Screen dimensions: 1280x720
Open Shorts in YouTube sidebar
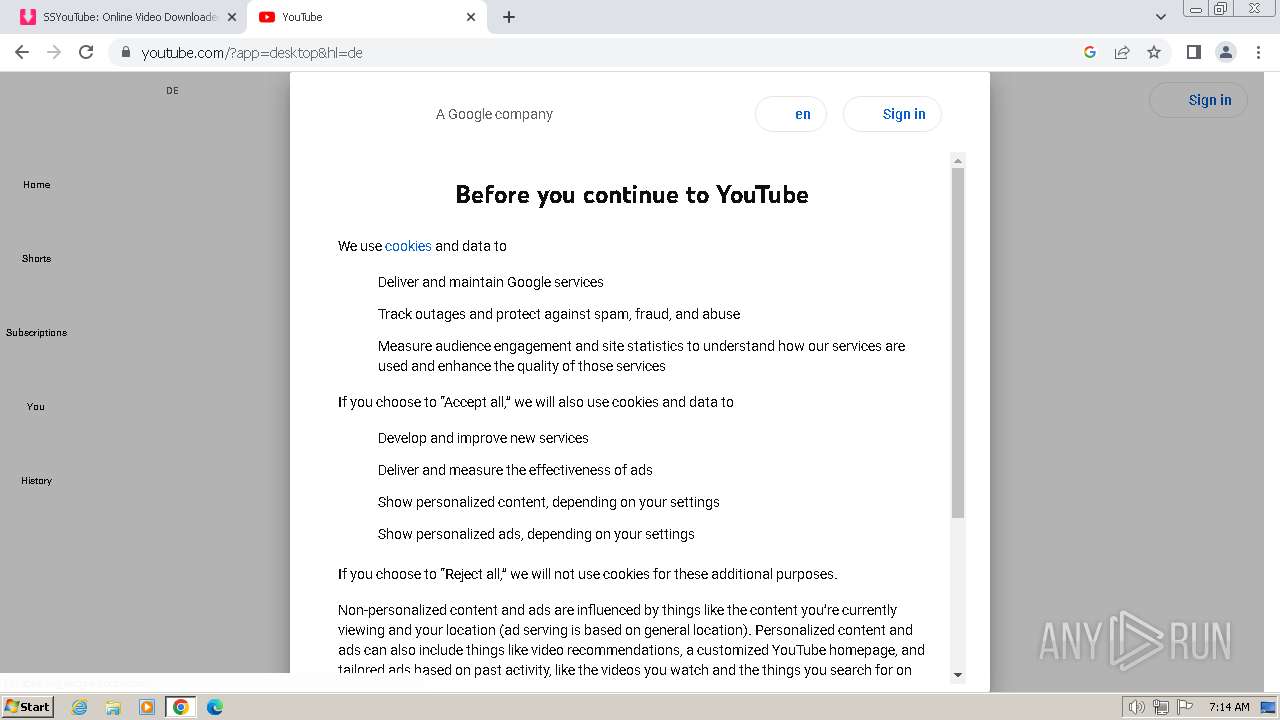37,259
